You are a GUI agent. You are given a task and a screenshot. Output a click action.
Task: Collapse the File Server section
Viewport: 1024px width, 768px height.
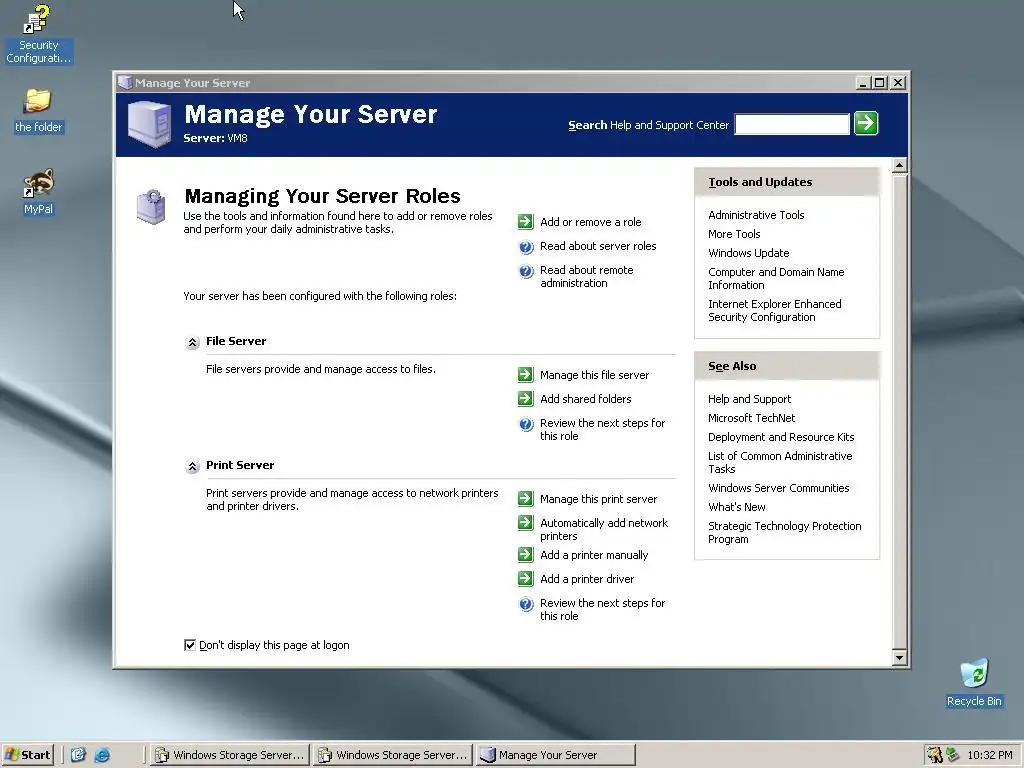pyautogui.click(x=192, y=342)
